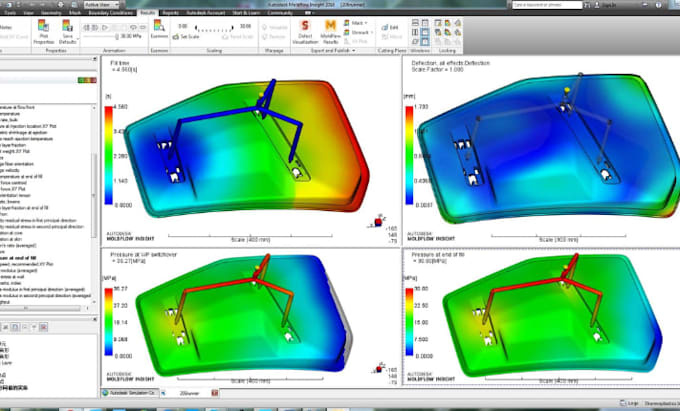Viewport: 680px width, 411px height.
Task: Toggle the highlighted bottom window layout
Action: (425, 42)
